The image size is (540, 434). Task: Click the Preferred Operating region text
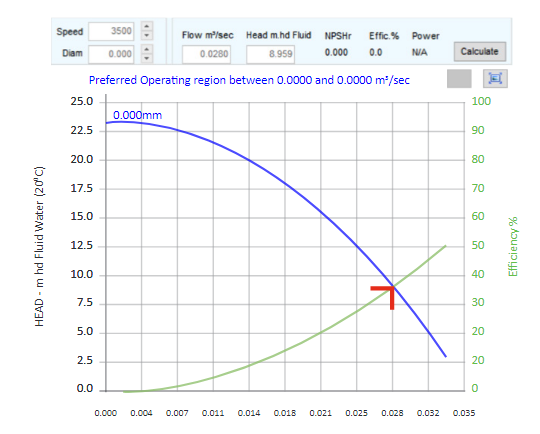click(249, 80)
